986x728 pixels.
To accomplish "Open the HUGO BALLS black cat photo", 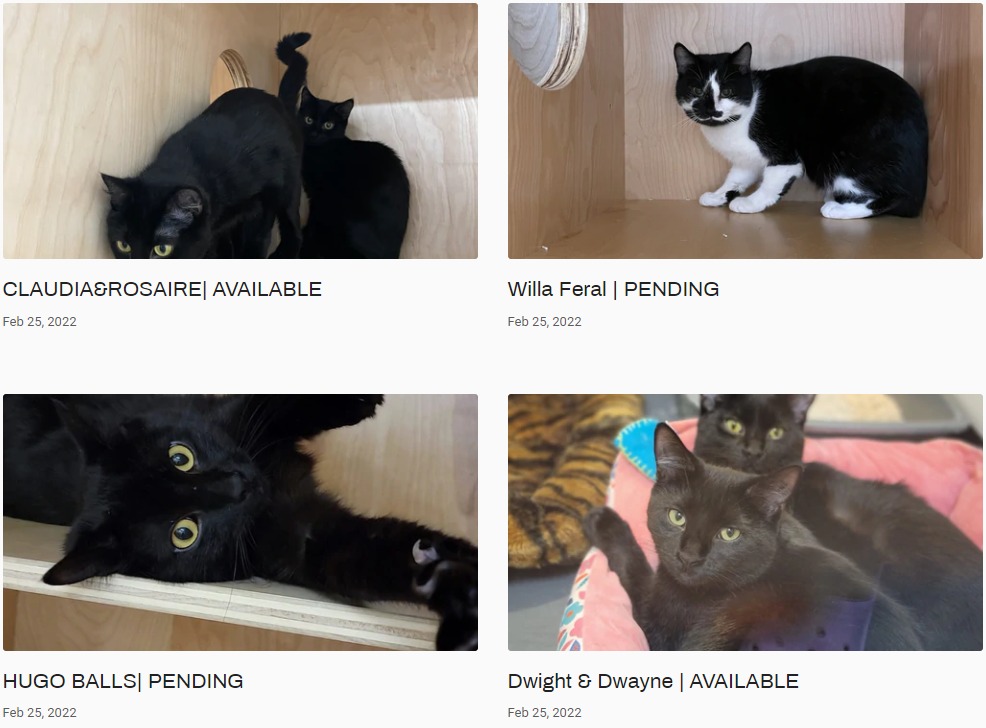I will tap(240, 522).
